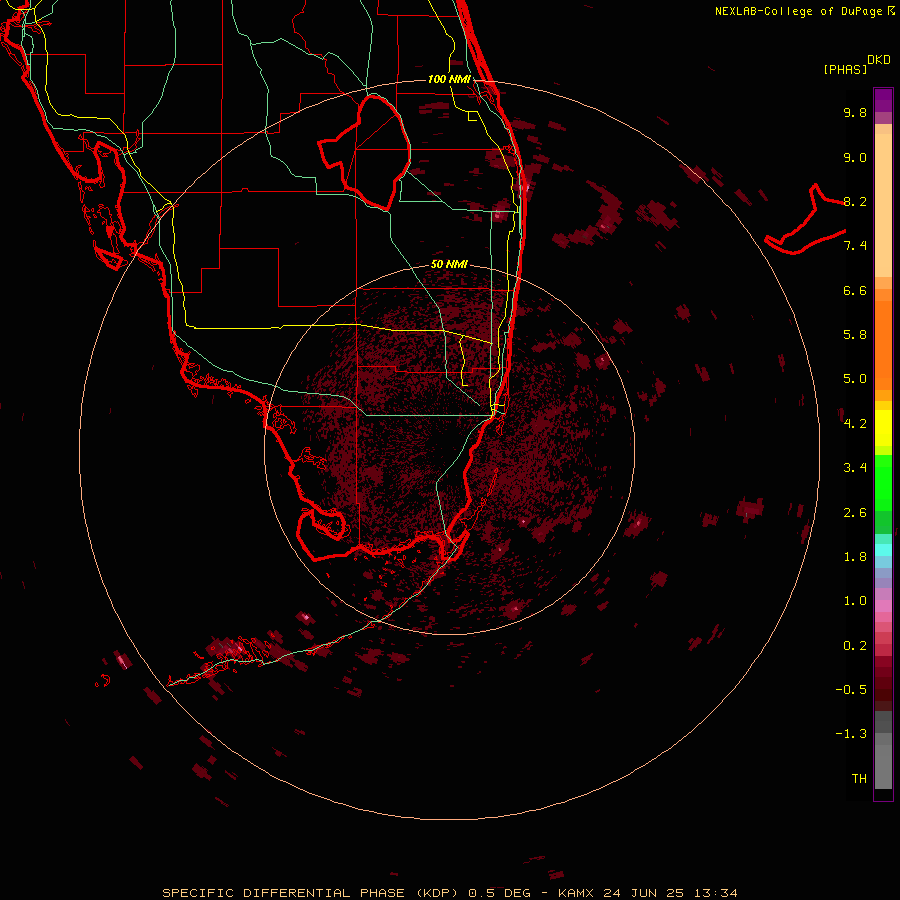This screenshot has height=900, width=900.
Task: Click the 4.2 scale label
Action: tap(855, 424)
